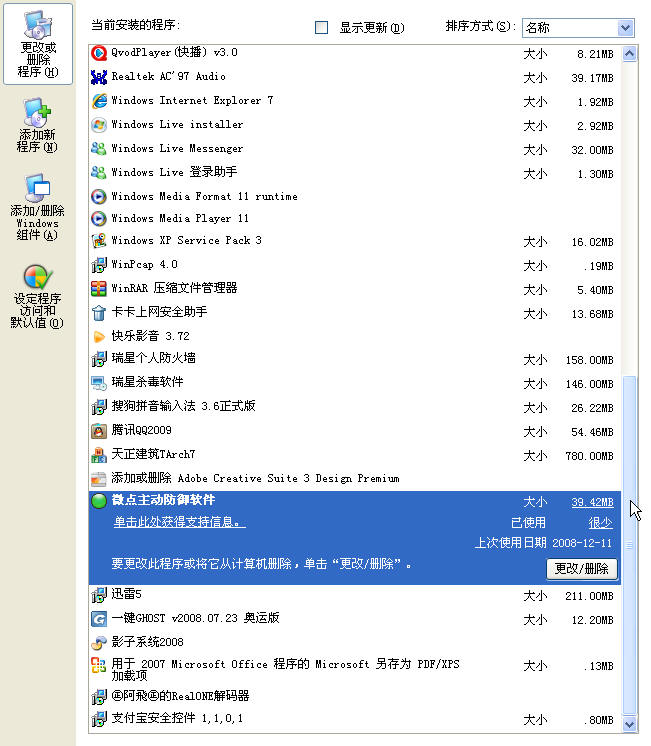Click the Realtek AC'97 Audio icon

click(99, 77)
